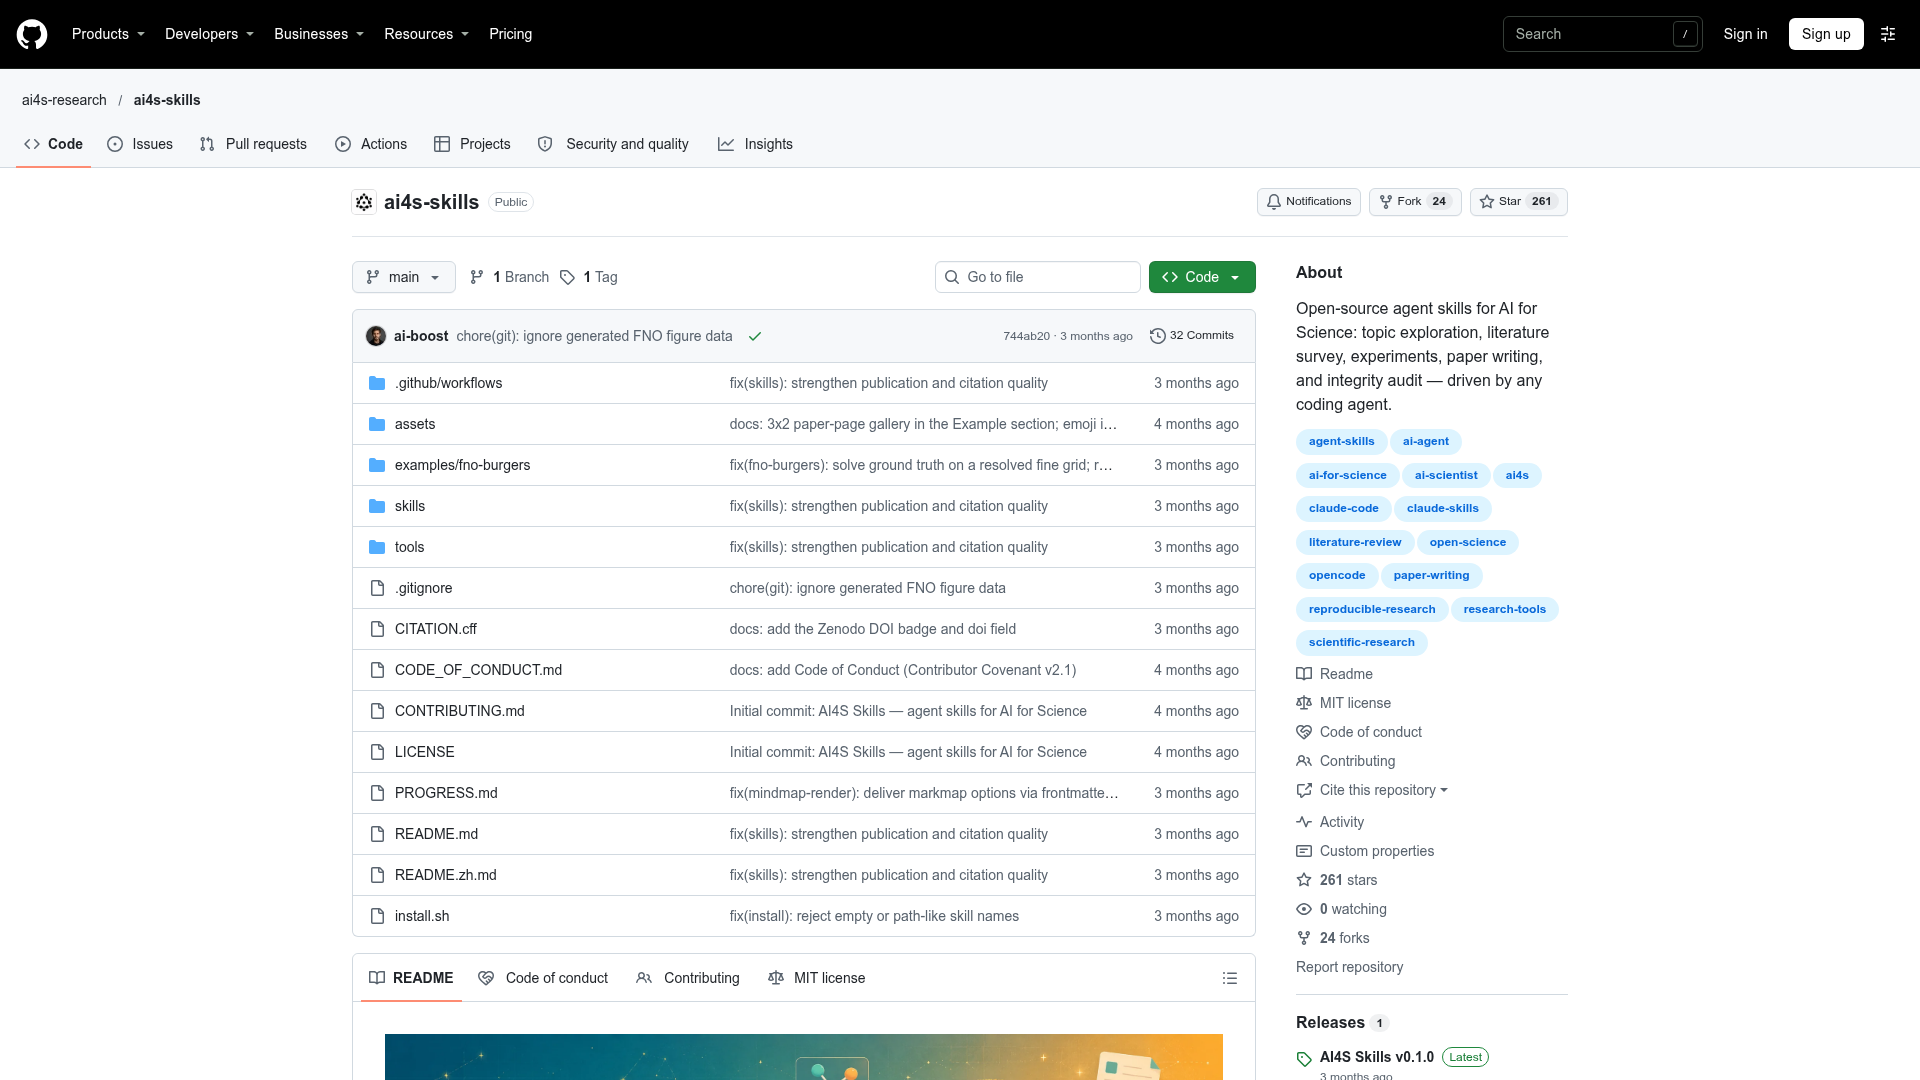The image size is (1920, 1080).
Task: Open the Insights tab
Action: tap(755, 144)
